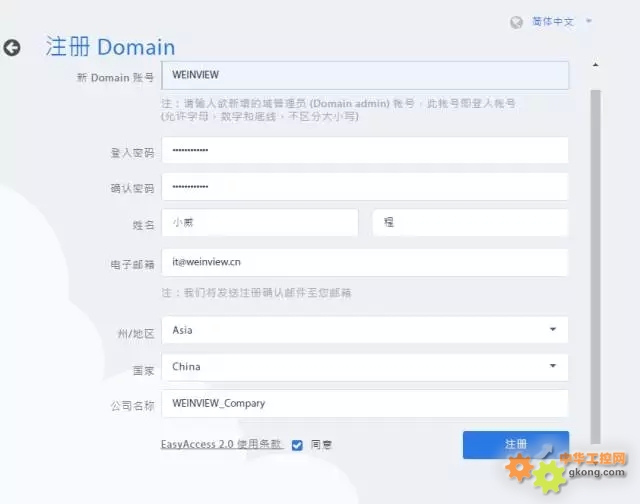Click the surname field 程
This screenshot has width=640, height=504.
[x=470, y=222]
